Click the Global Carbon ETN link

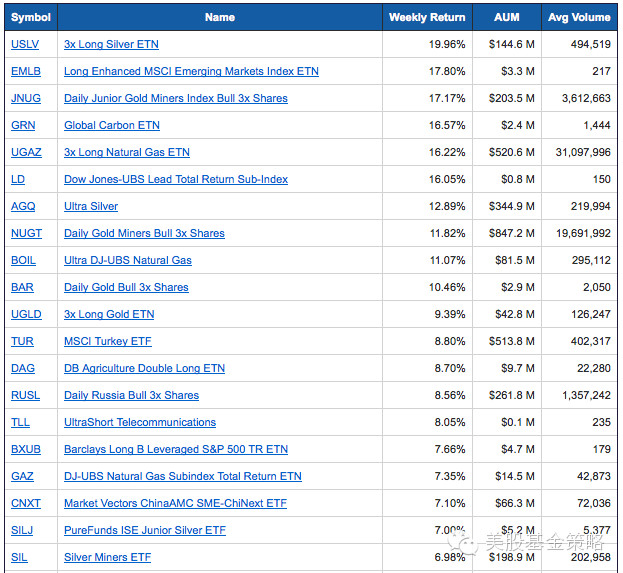[111, 125]
